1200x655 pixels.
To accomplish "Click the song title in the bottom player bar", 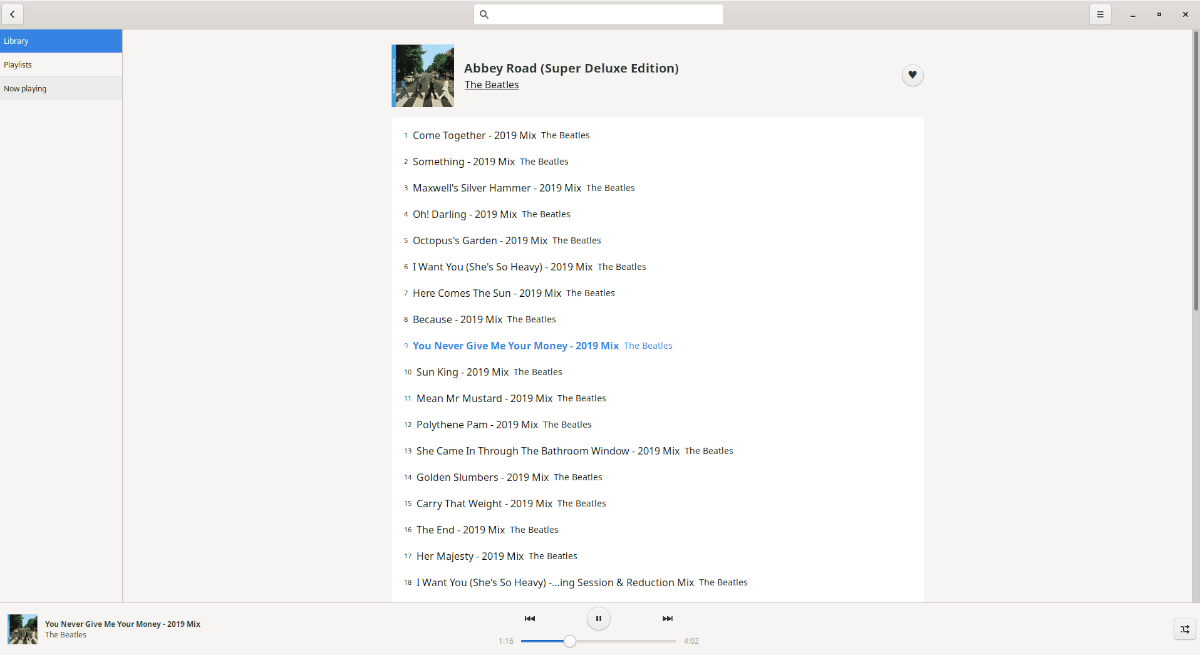I will [x=122, y=624].
